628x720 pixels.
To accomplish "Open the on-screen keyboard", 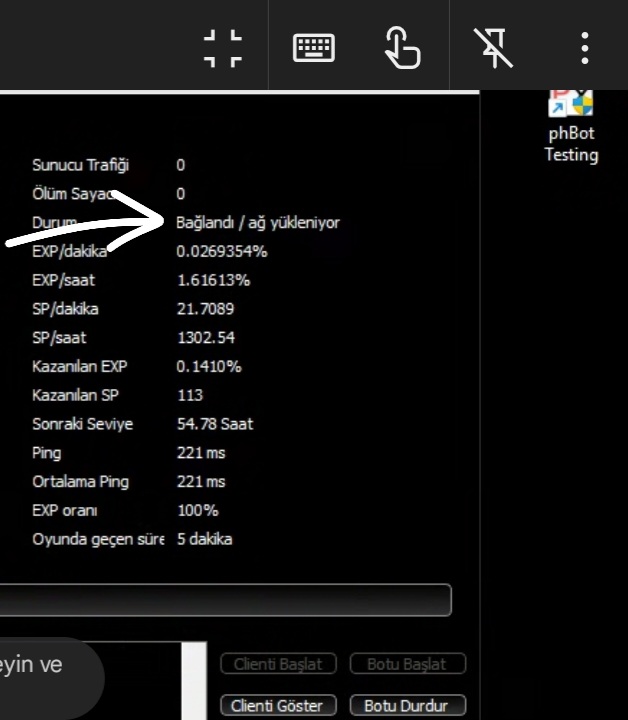I will [313, 47].
